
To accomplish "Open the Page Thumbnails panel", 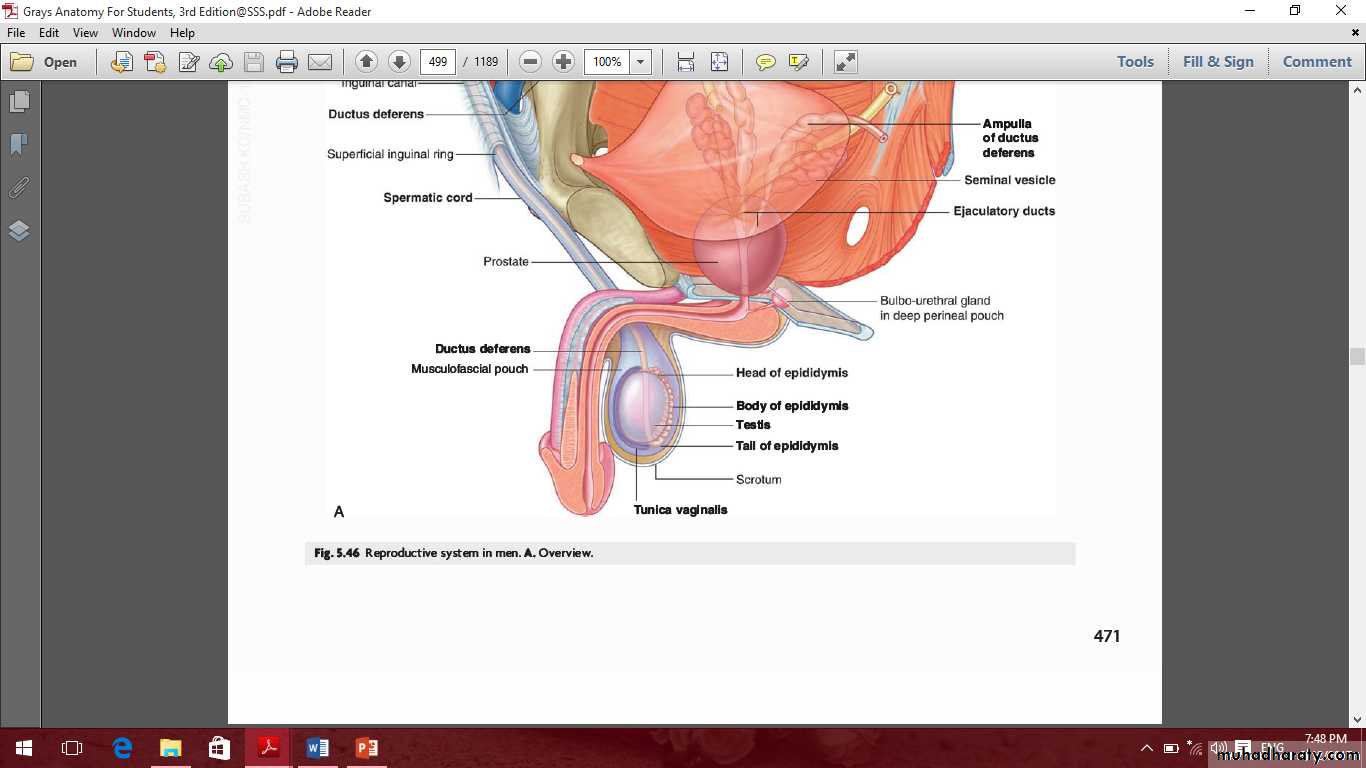I will 19,102.
